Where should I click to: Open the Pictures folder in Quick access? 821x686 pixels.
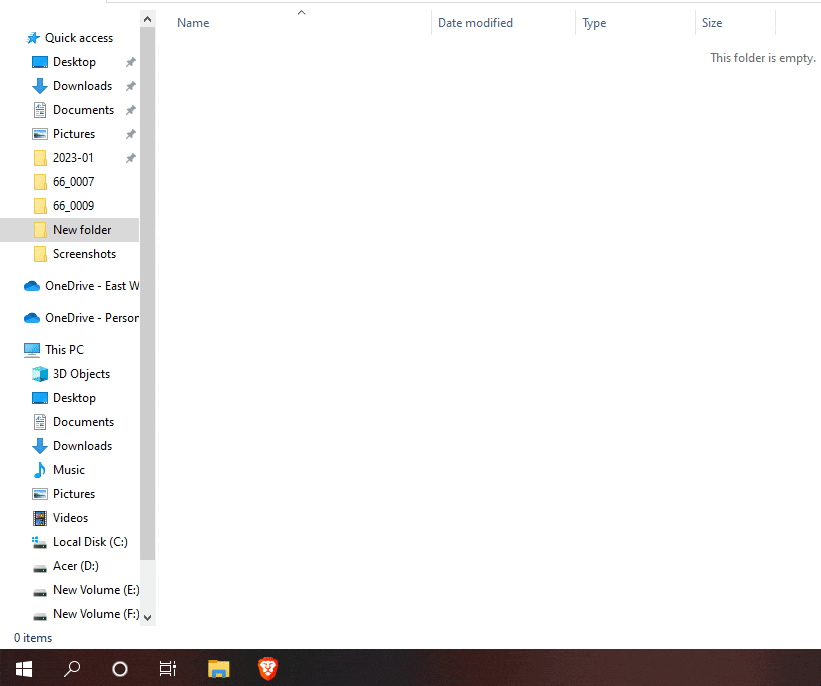[x=75, y=133]
